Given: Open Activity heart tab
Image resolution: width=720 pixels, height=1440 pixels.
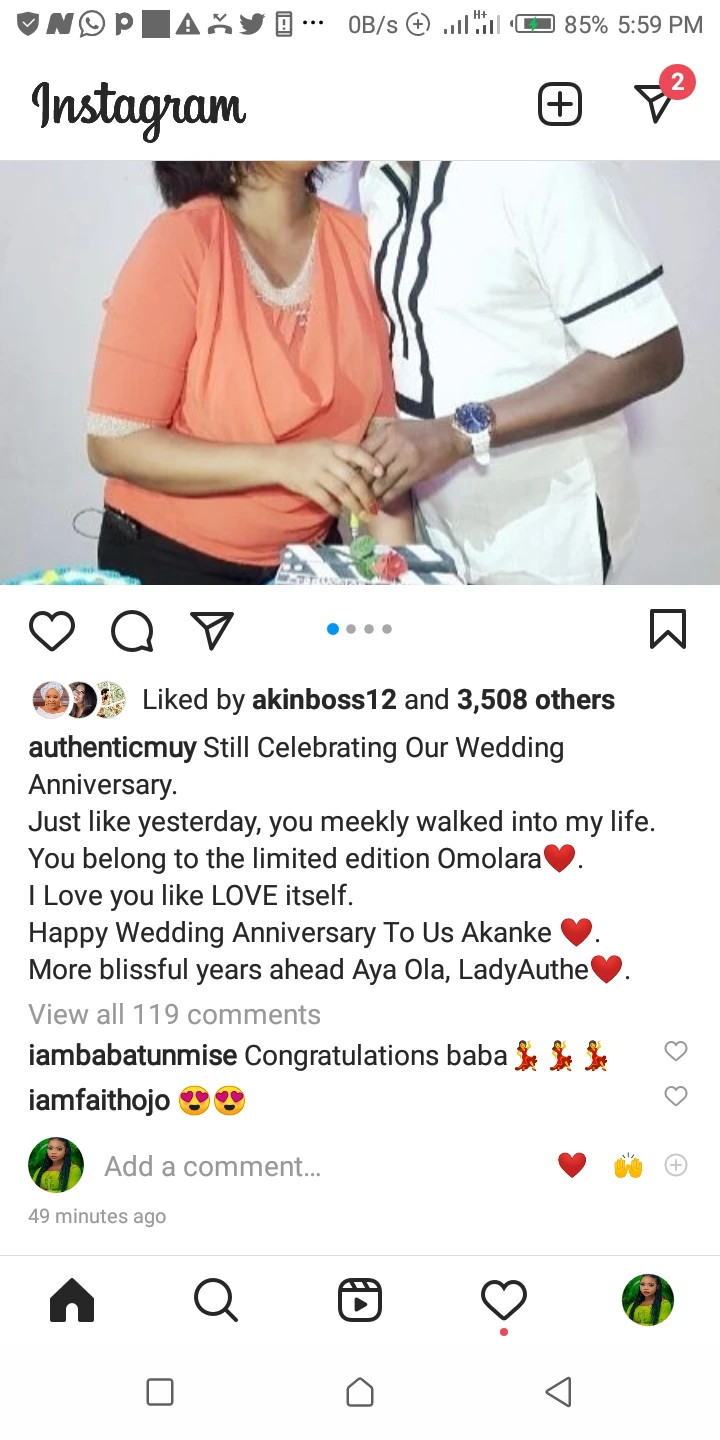Looking at the screenshot, I should (504, 1300).
